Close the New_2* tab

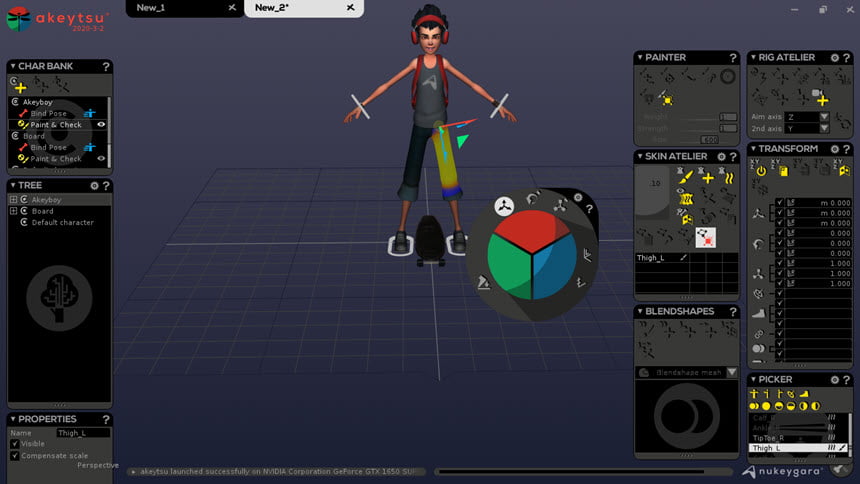tap(350, 8)
